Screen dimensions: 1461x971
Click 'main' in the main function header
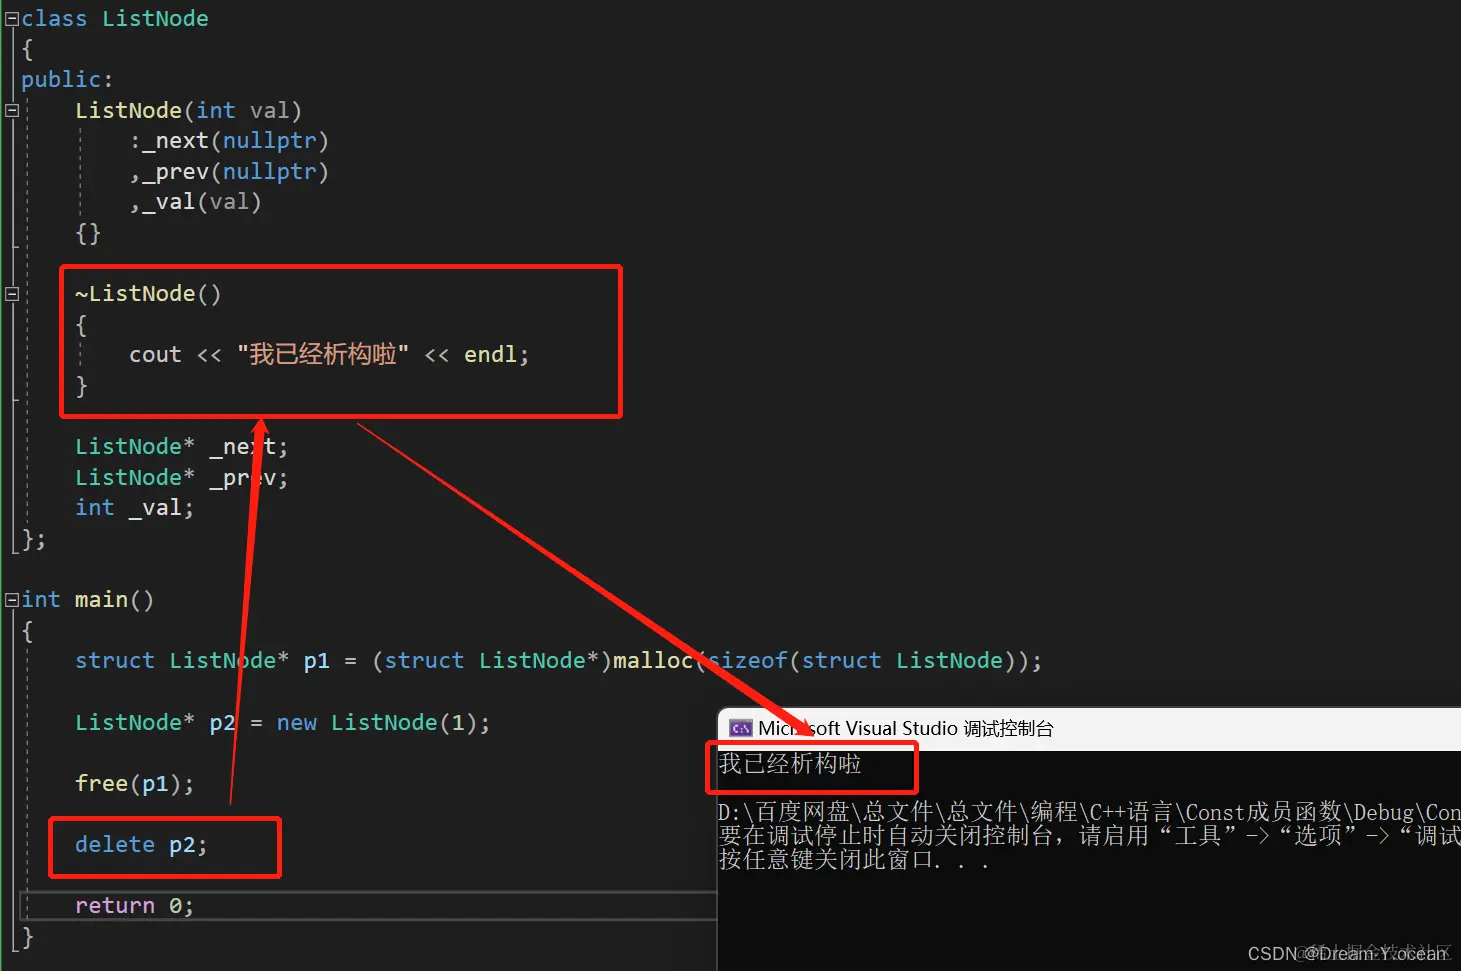[x=101, y=600]
